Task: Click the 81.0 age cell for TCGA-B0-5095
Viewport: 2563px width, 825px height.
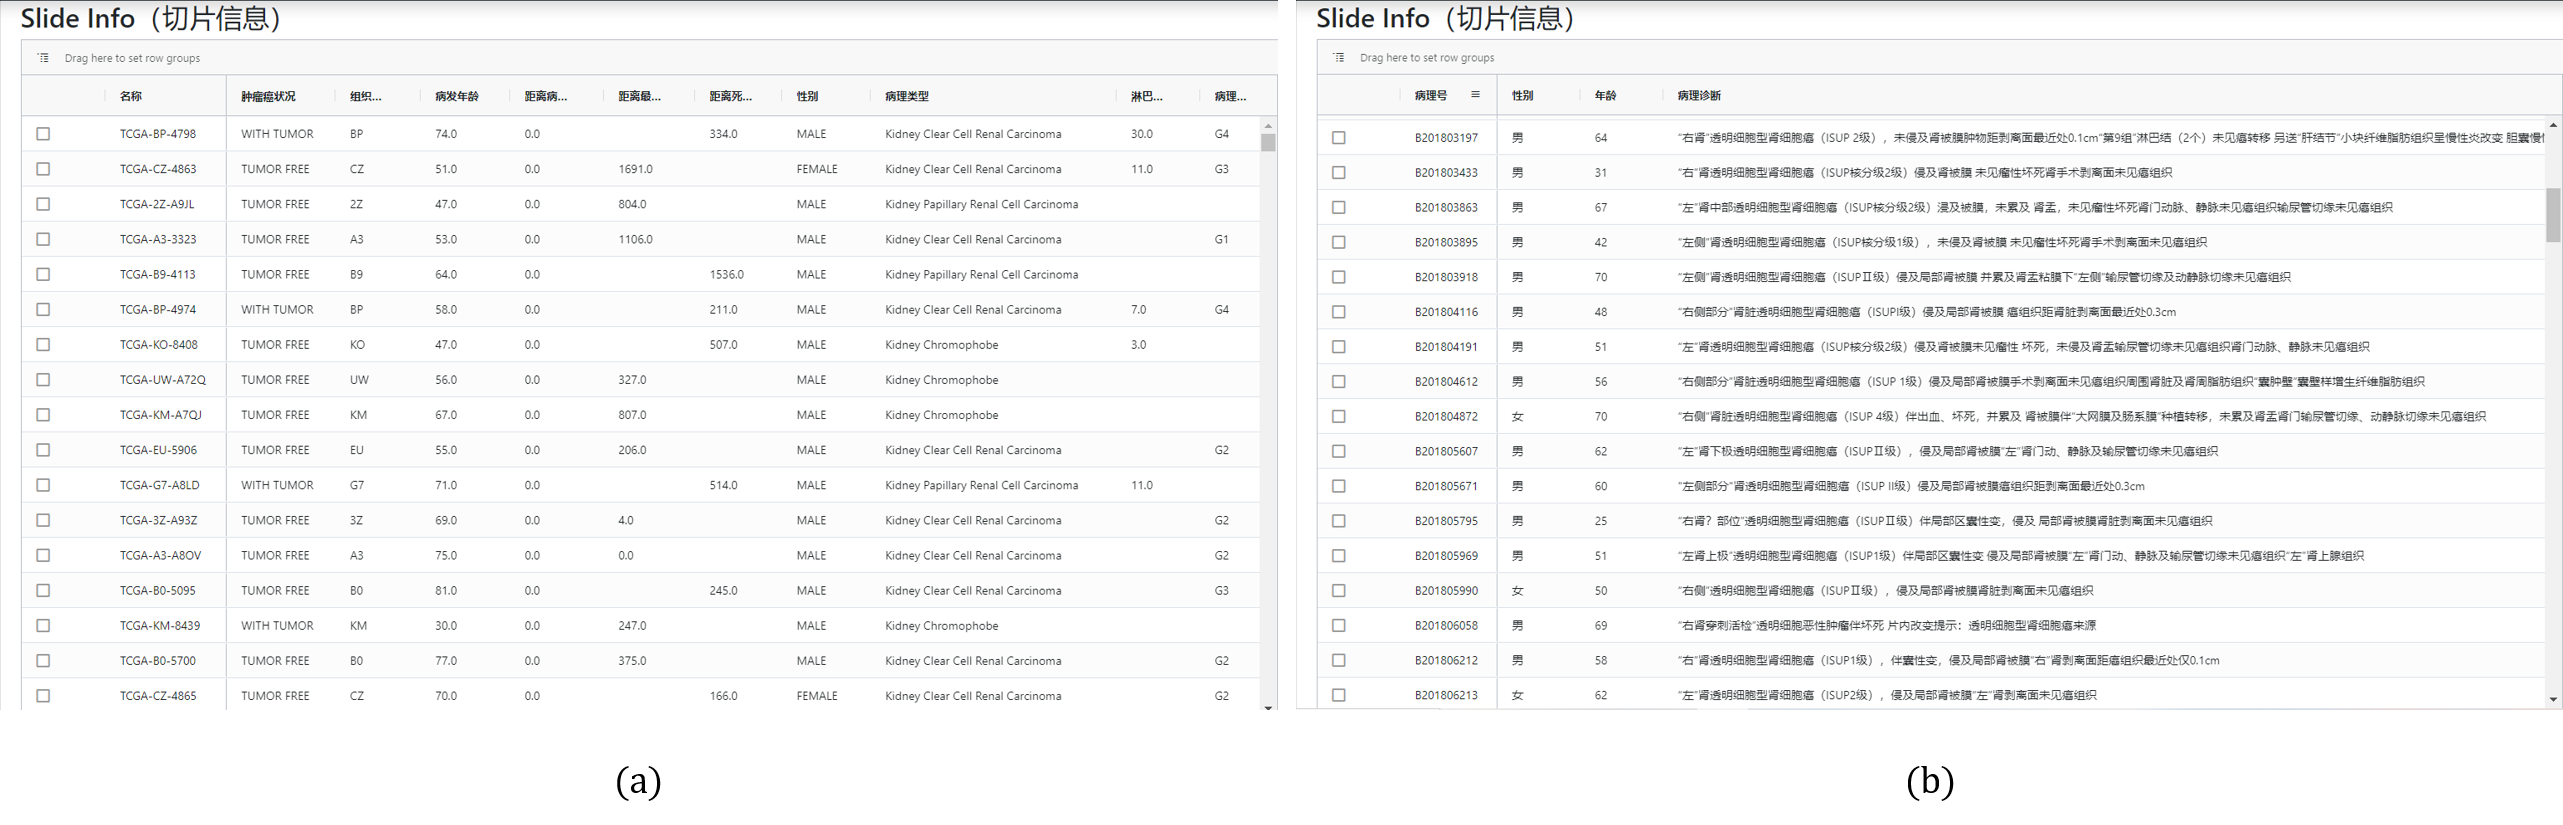Action: pos(446,591)
